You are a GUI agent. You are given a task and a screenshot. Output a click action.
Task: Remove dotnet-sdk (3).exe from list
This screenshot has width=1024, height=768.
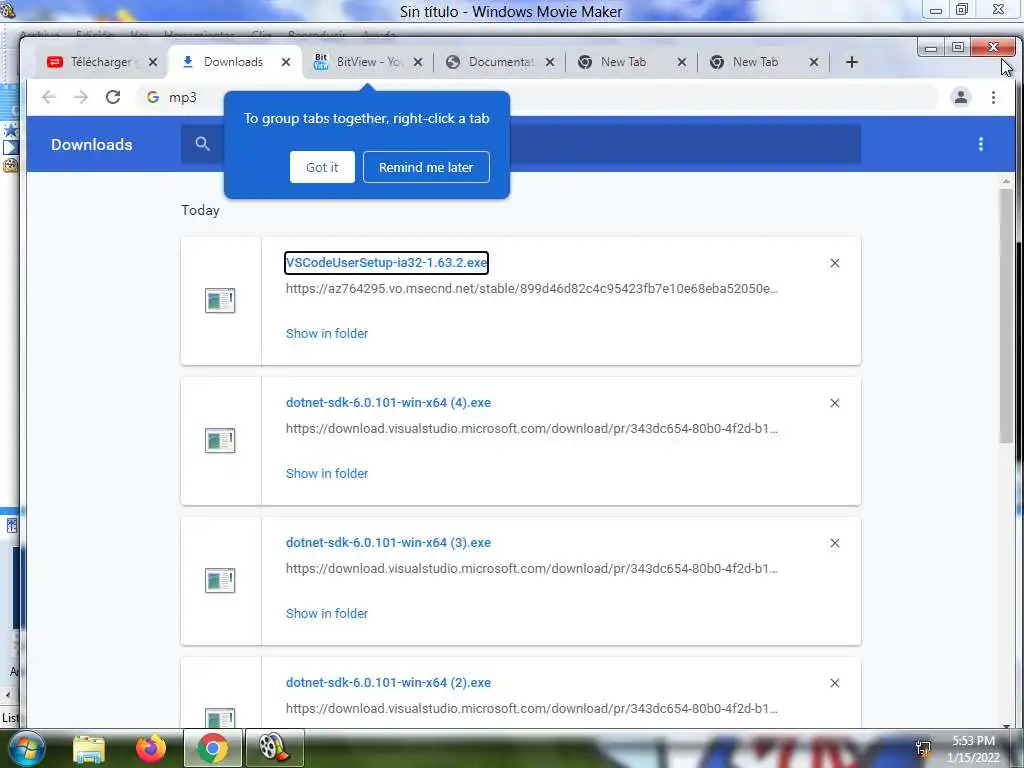pyautogui.click(x=835, y=543)
